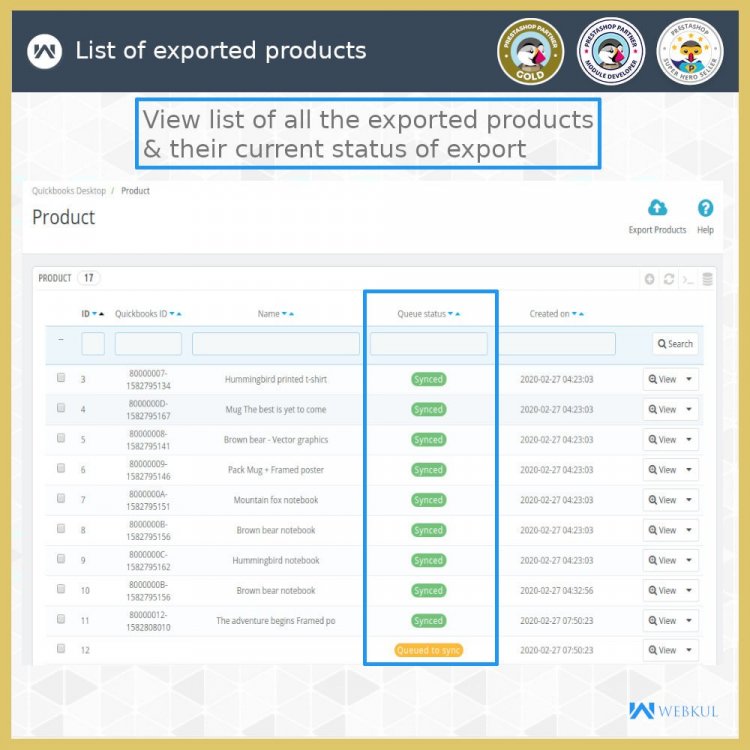This screenshot has width=750, height=750.
Task: Select checkbox for product ID 10
Action: [x=61, y=589]
